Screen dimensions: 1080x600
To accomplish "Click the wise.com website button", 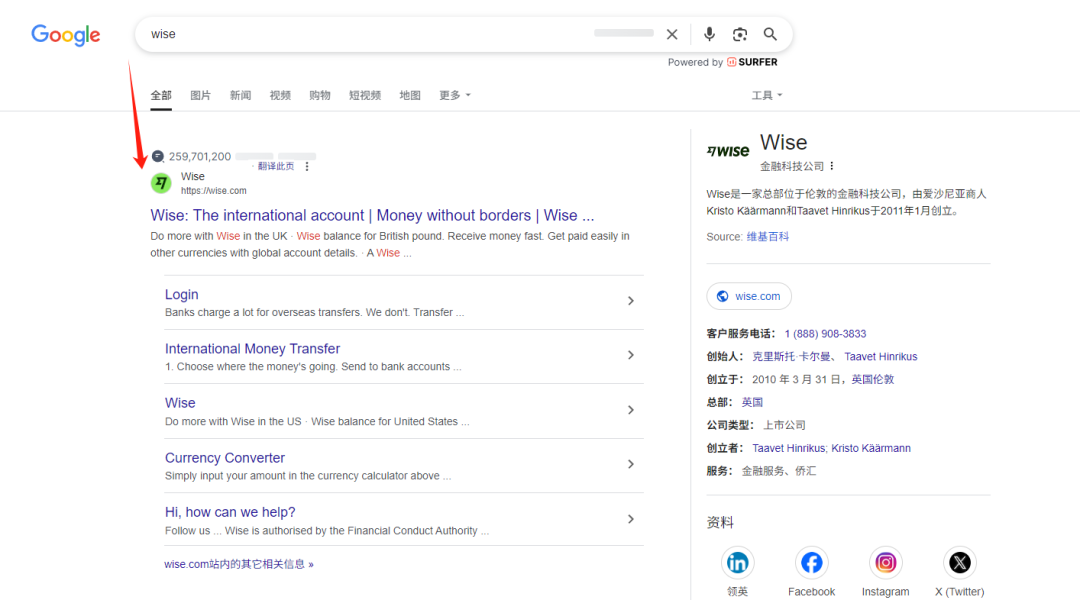I will pos(749,296).
